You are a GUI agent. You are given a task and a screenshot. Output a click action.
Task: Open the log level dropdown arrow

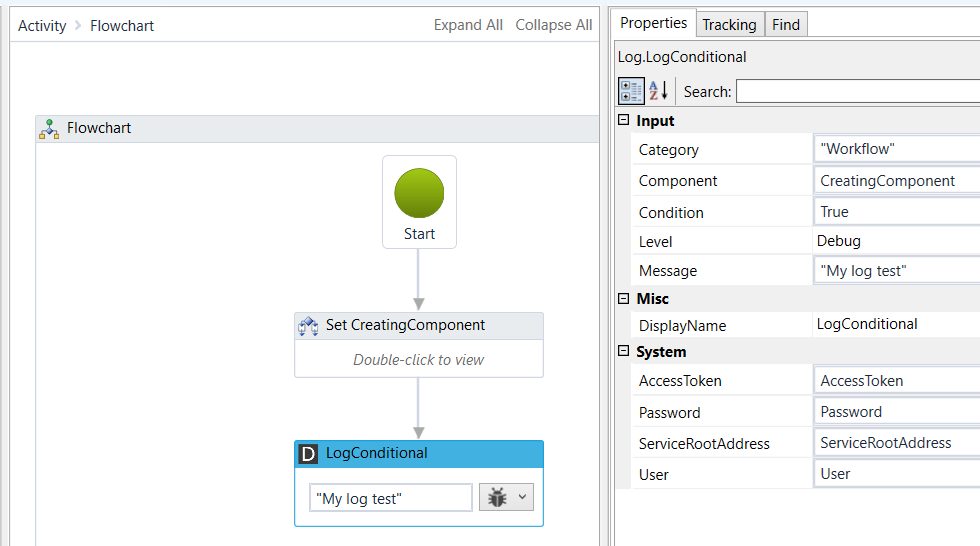click(x=523, y=497)
